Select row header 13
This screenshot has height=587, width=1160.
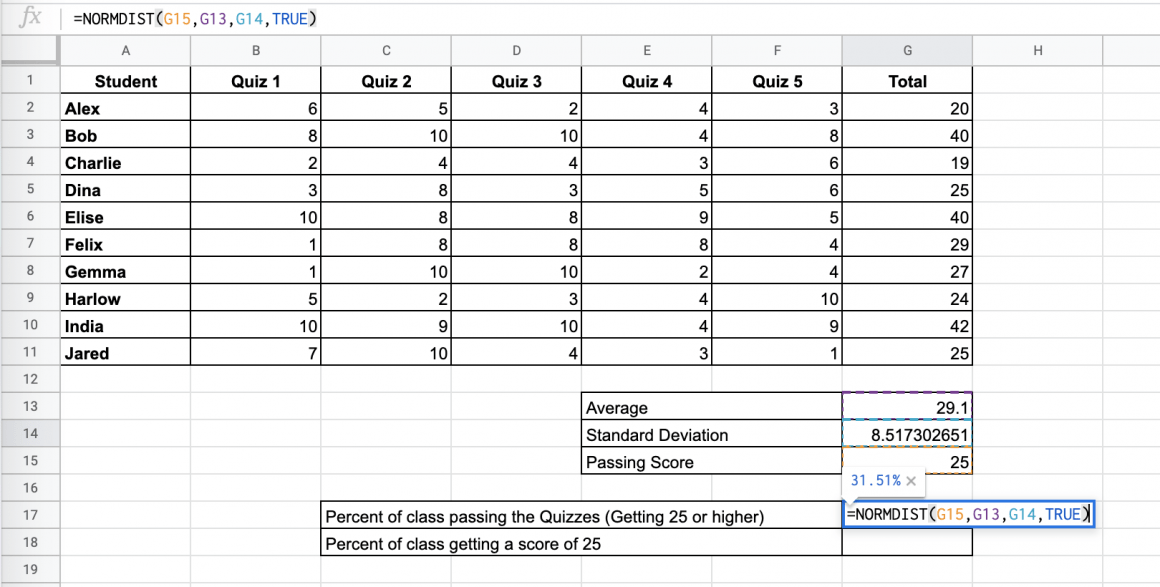click(29, 407)
